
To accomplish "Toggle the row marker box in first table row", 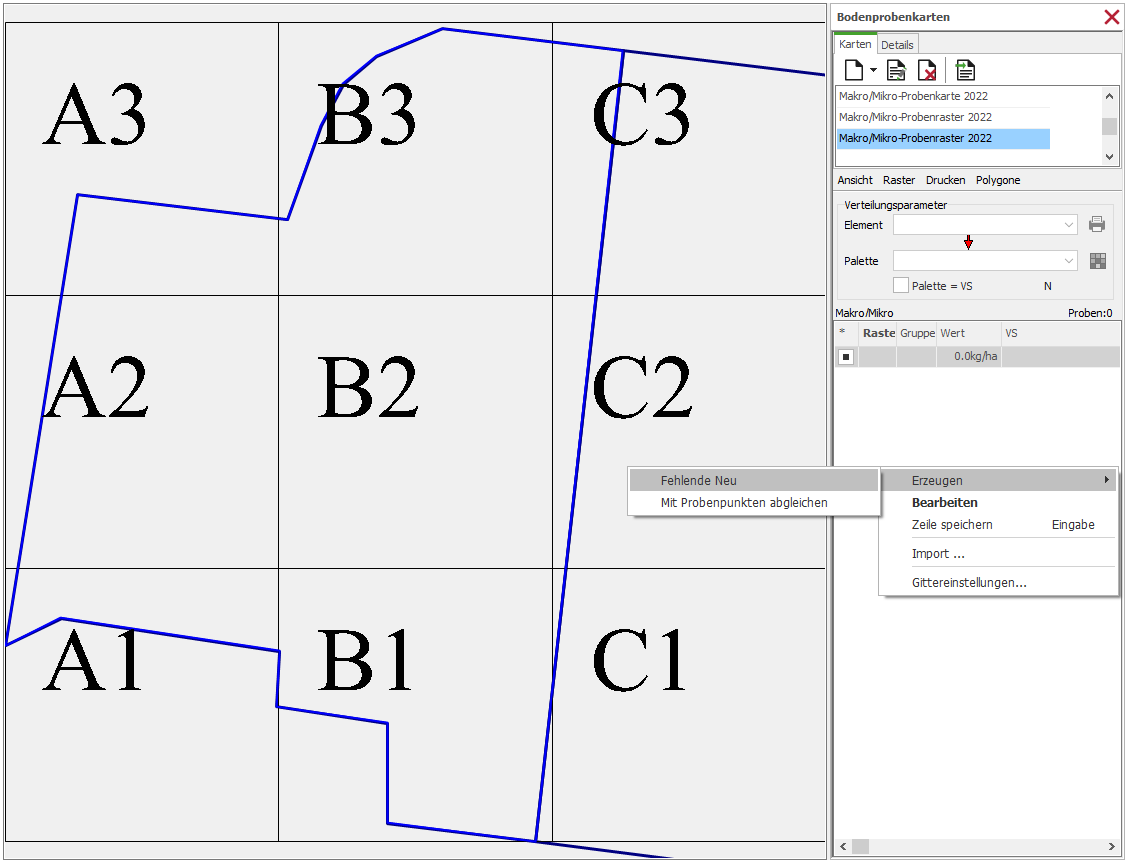I will click(x=846, y=357).
